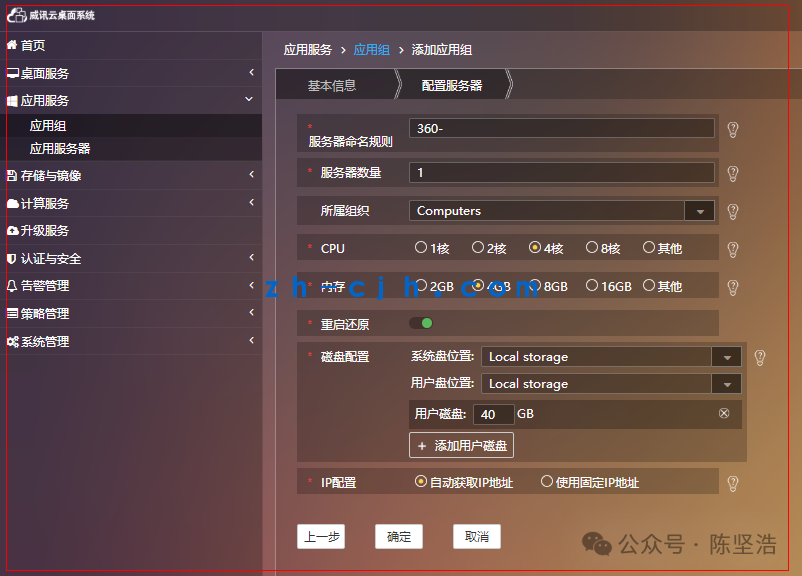The width and height of the screenshot is (802, 576).
Task: Click help bulb for 服务器命名规则
Action: [733, 129]
